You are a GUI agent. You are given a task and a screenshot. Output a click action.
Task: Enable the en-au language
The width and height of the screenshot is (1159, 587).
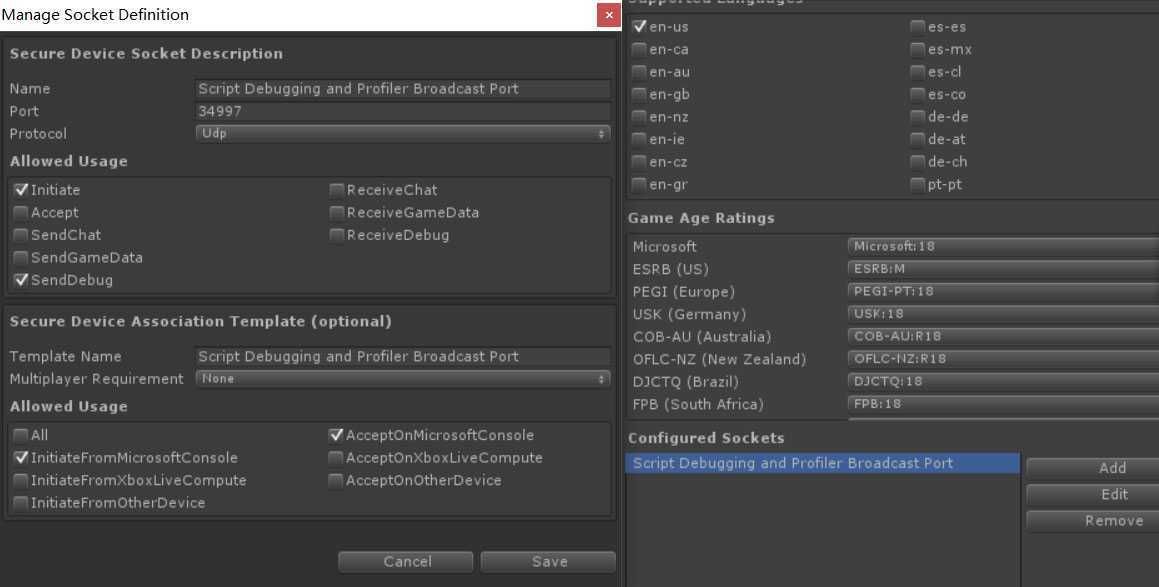pos(640,72)
